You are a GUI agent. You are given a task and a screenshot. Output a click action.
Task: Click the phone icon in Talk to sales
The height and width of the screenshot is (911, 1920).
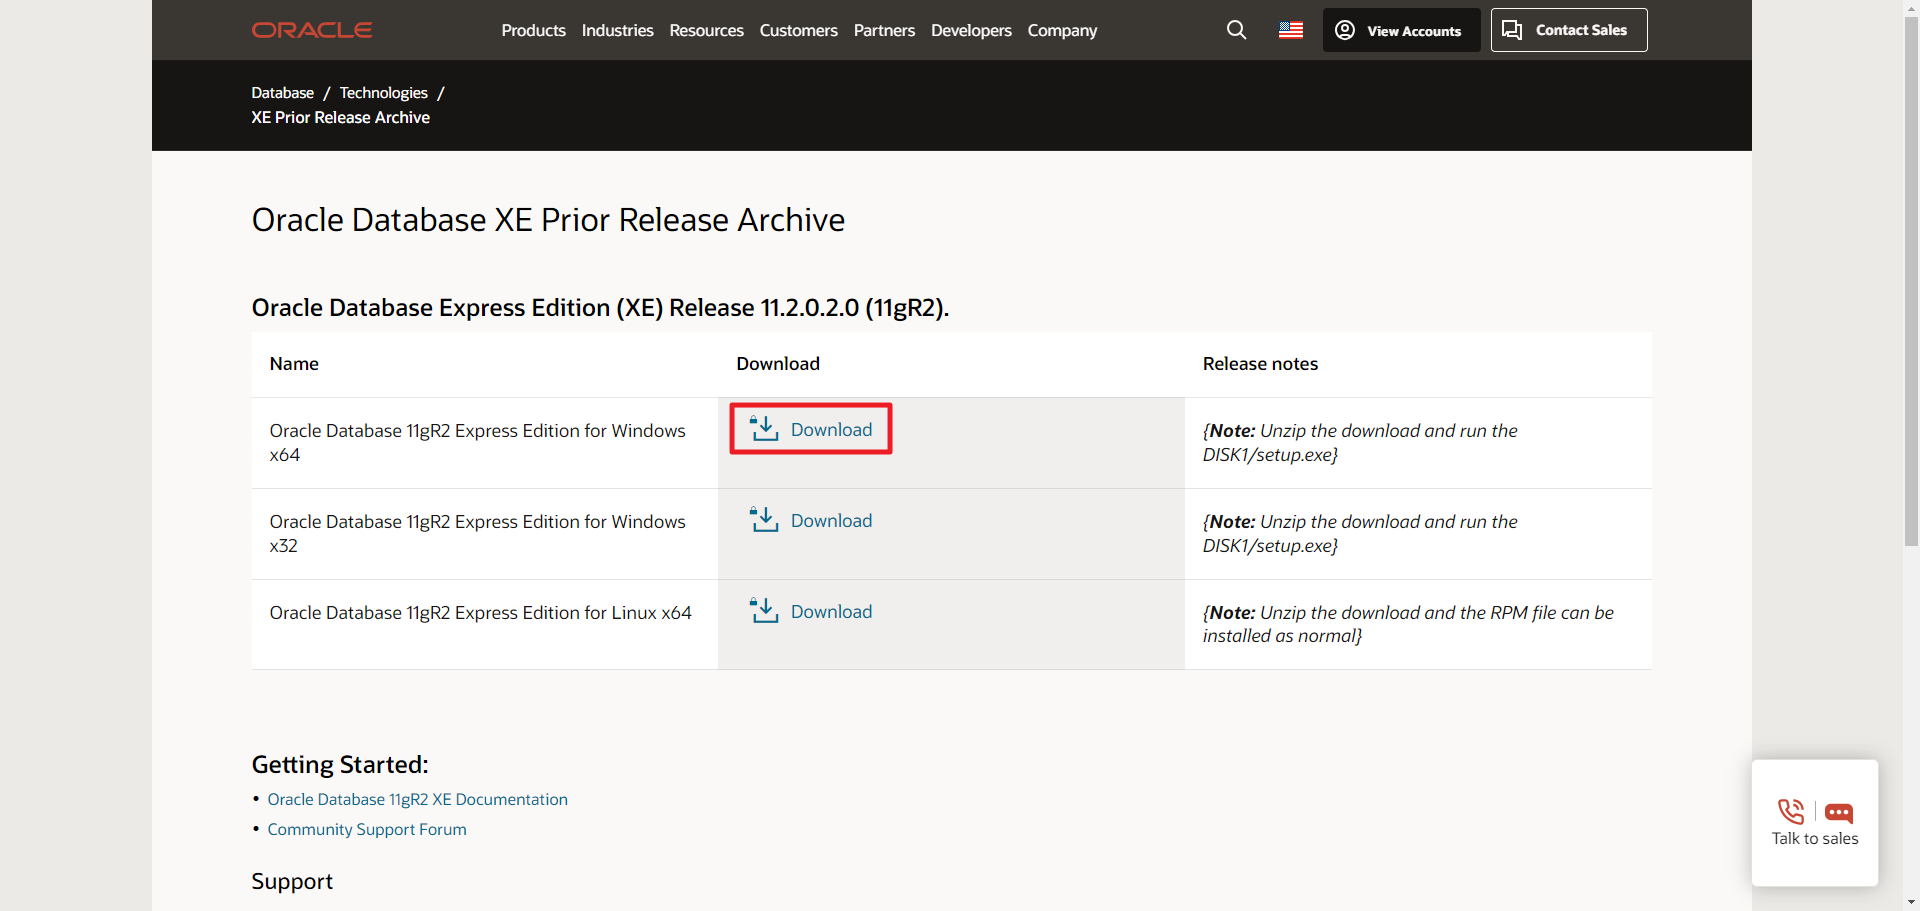pos(1791,811)
